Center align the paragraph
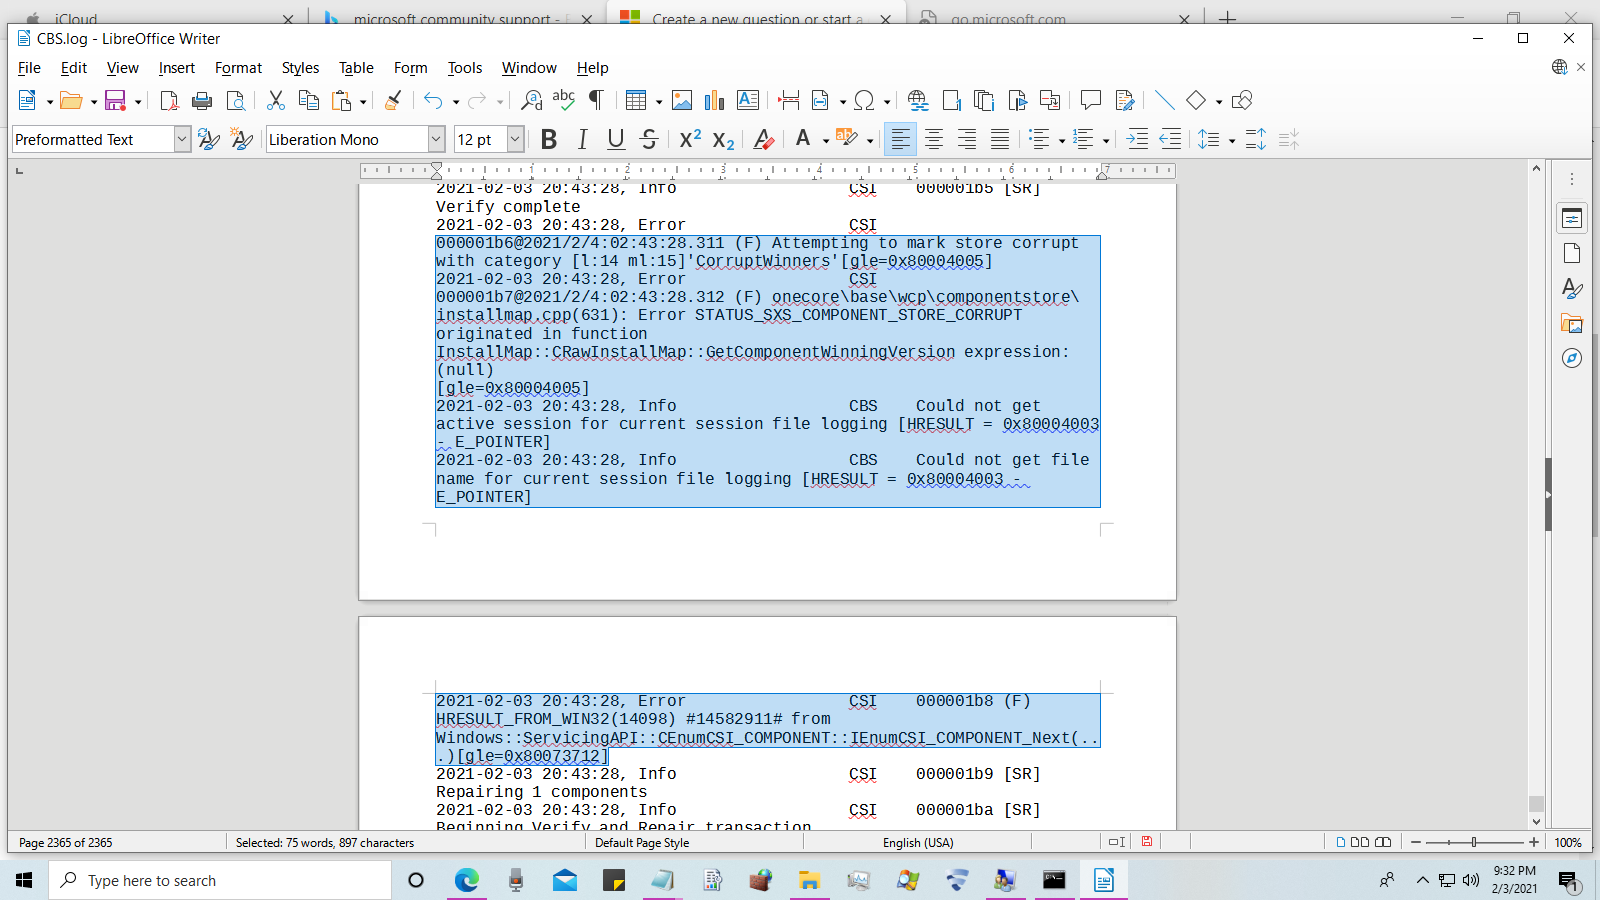The height and width of the screenshot is (900, 1600). click(934, 139)
